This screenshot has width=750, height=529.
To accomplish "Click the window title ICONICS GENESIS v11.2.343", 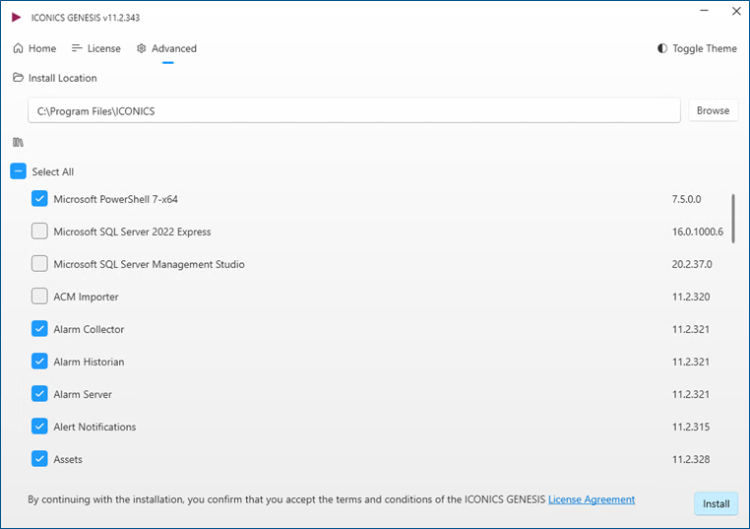I will [85, 18].
